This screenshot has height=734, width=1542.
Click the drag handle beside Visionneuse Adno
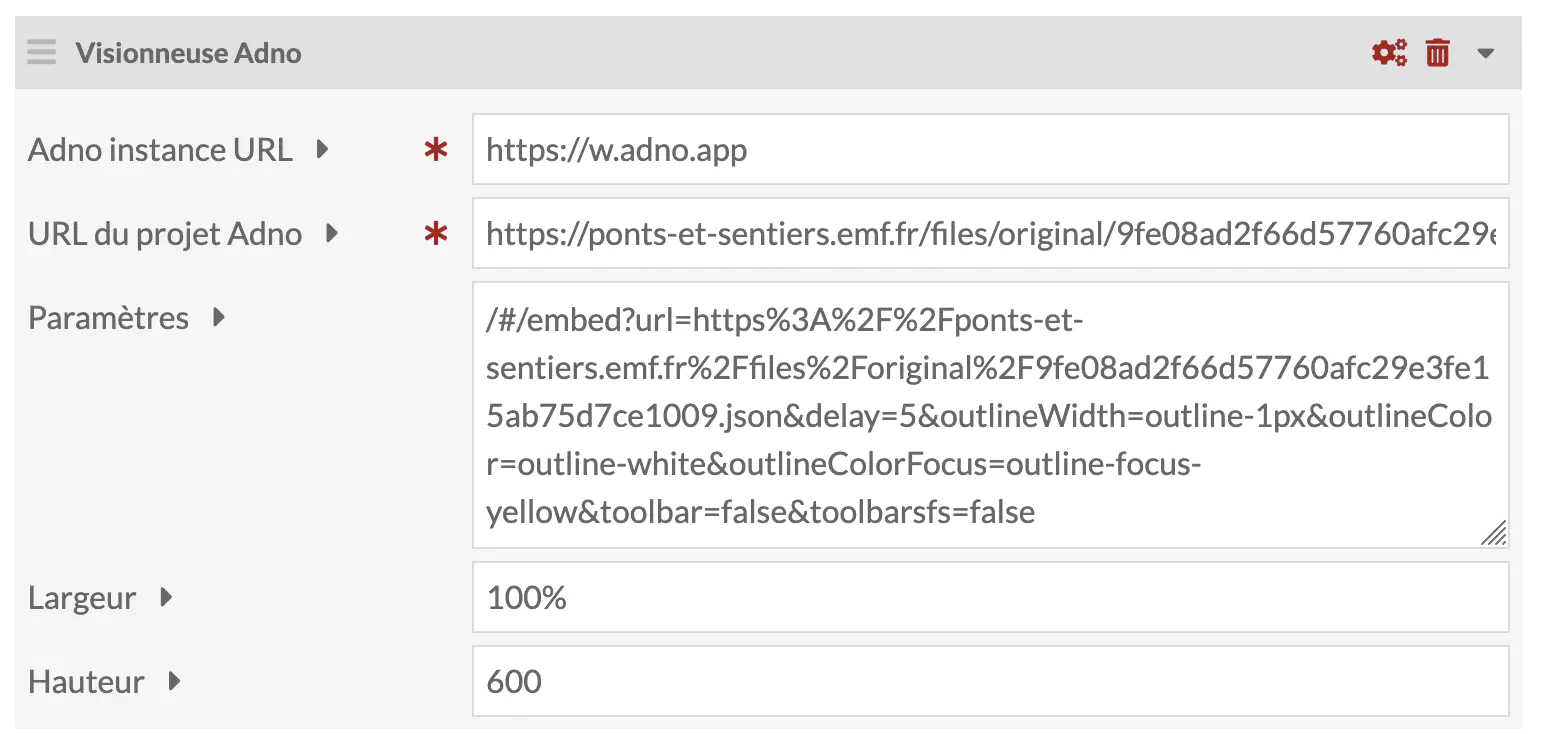42,52
